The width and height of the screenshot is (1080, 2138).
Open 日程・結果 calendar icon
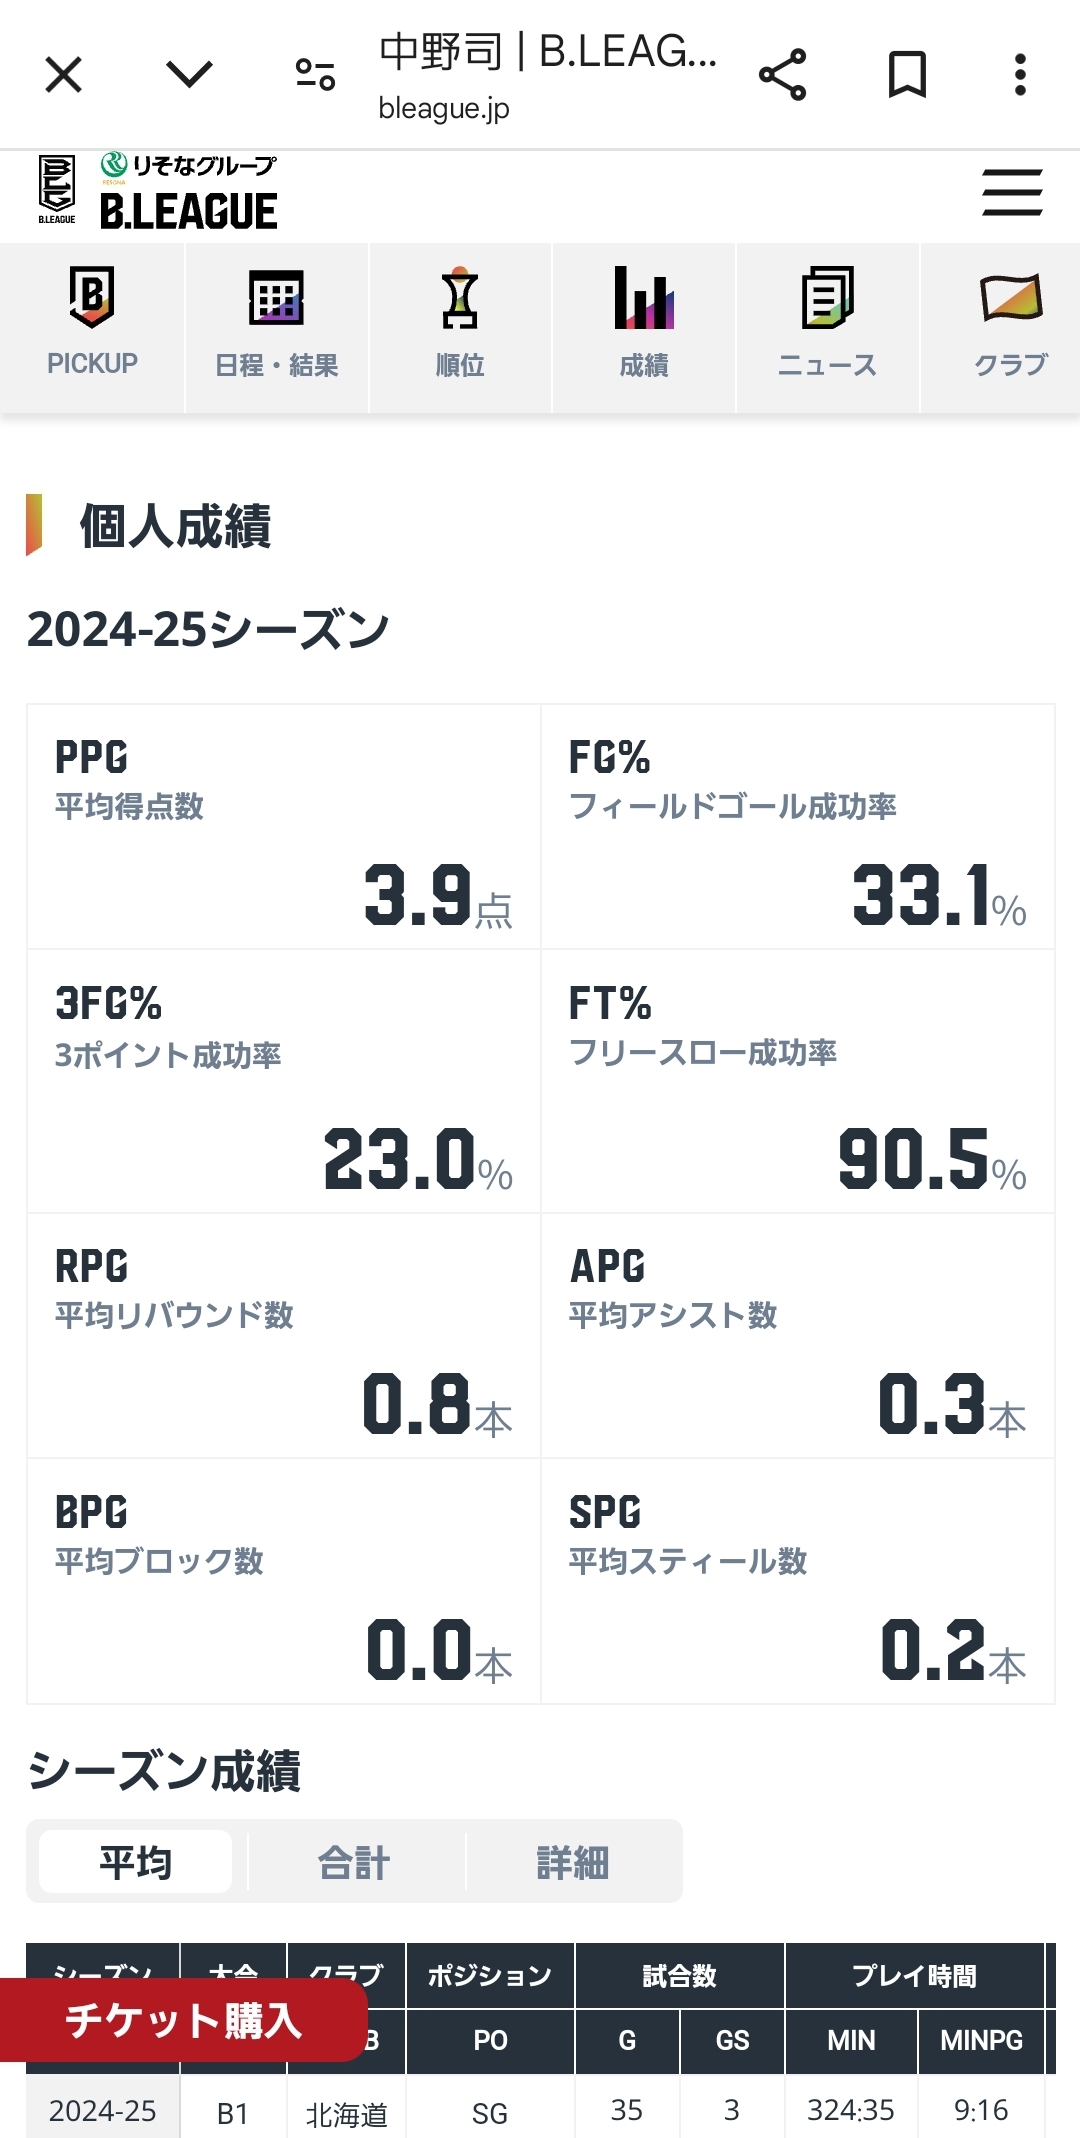coord(276,297)
